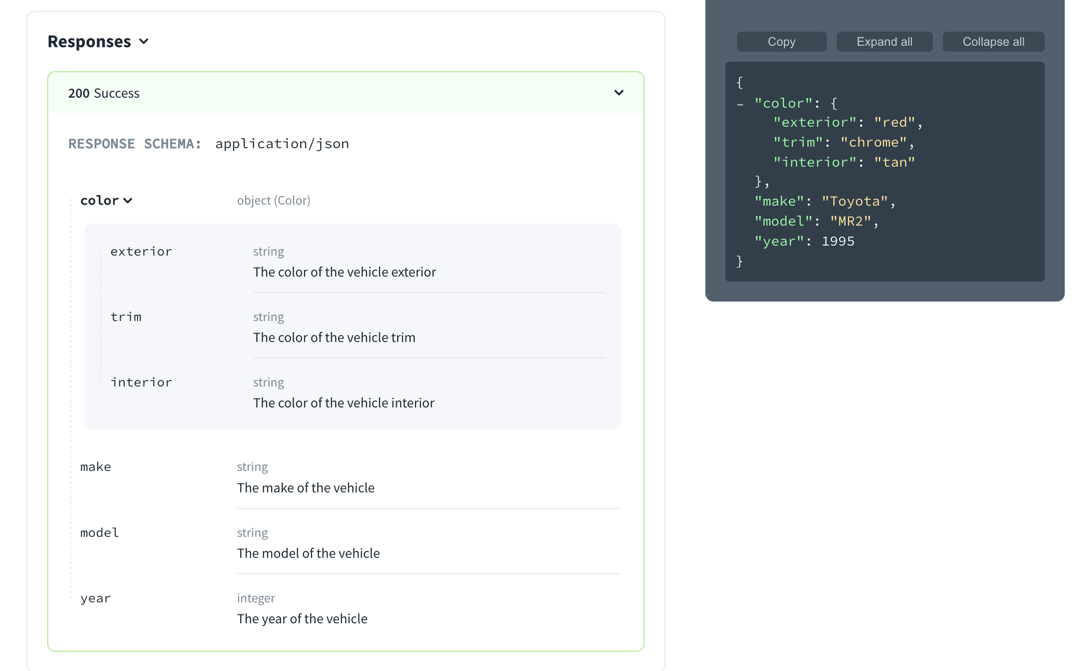
Task: Click the 200 Success header label
Action: (104, 93)
